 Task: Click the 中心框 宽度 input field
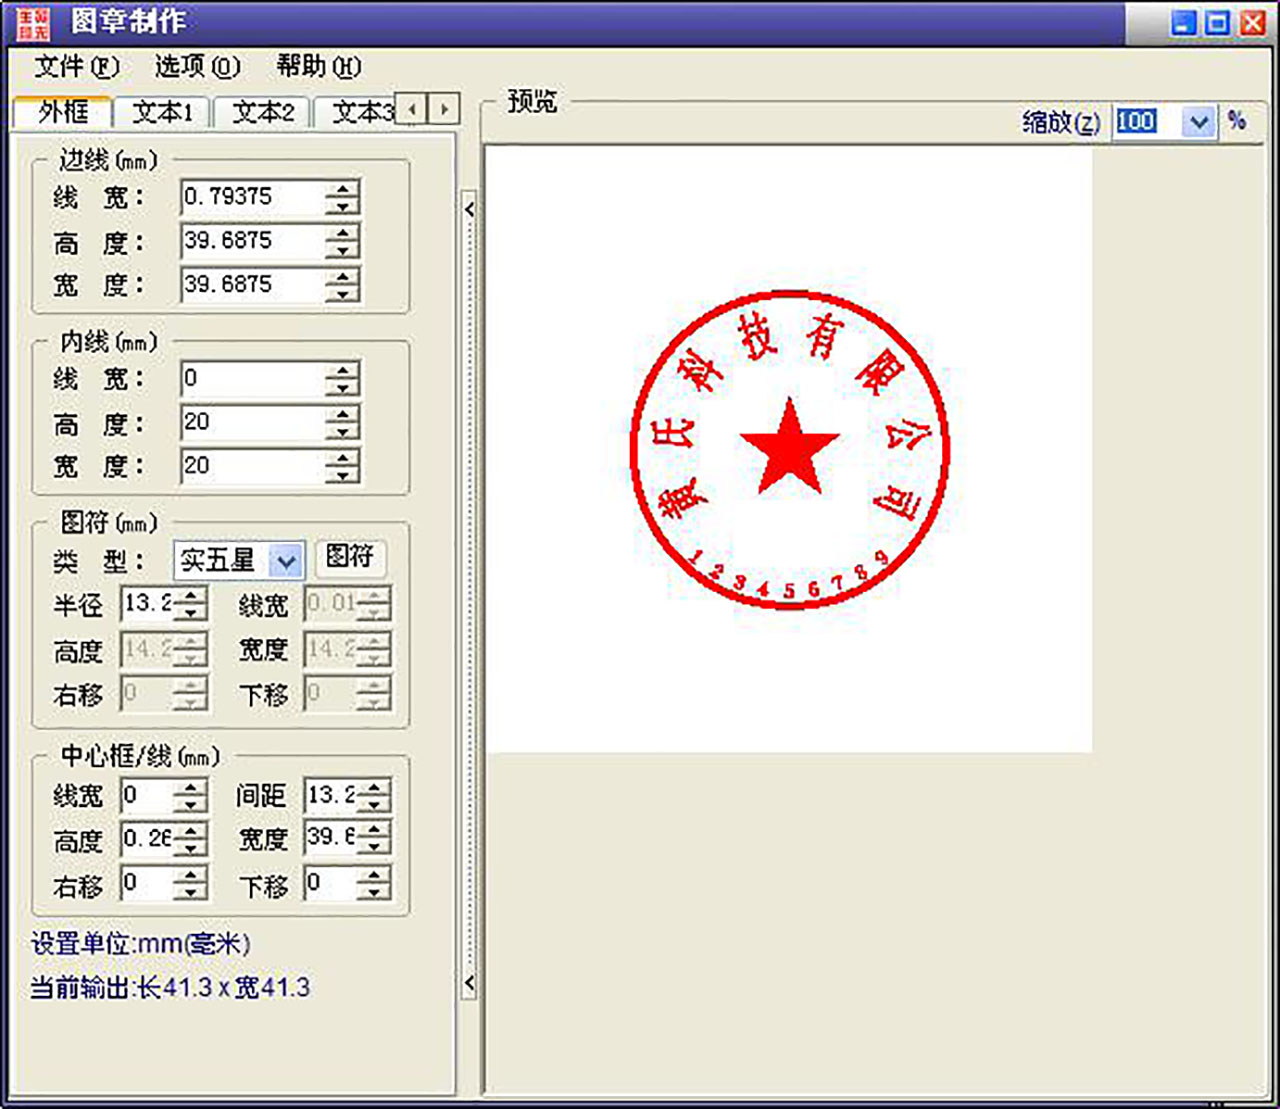tap(331, 839)
